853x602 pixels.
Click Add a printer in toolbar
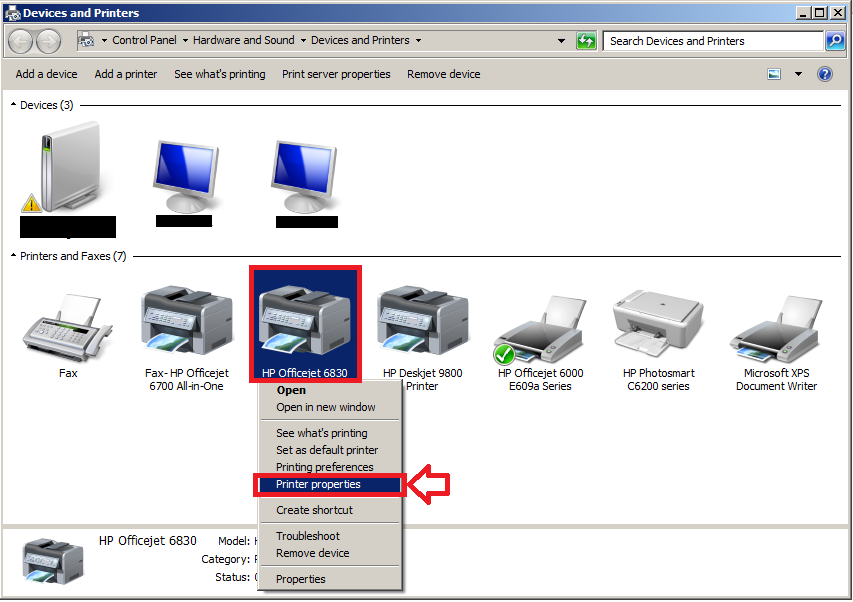coord(126,74)
